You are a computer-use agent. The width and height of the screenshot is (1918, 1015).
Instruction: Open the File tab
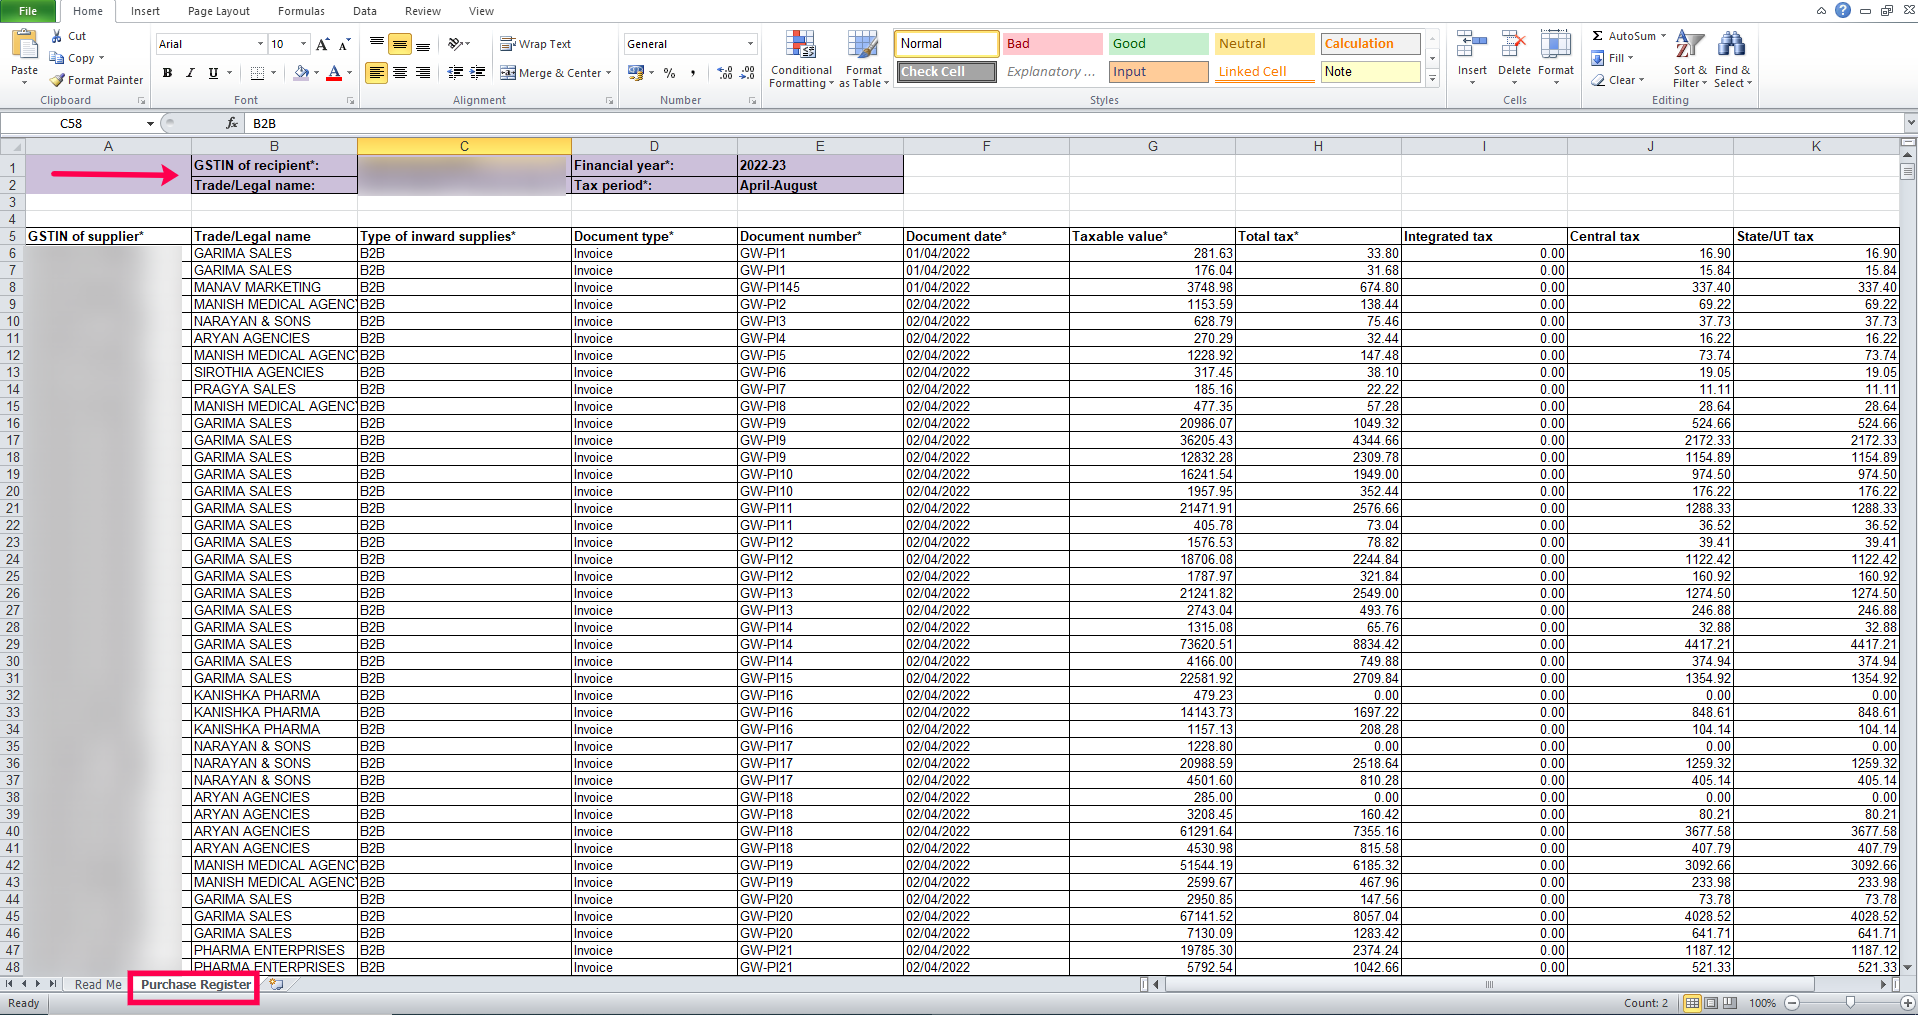pos(28,11)
